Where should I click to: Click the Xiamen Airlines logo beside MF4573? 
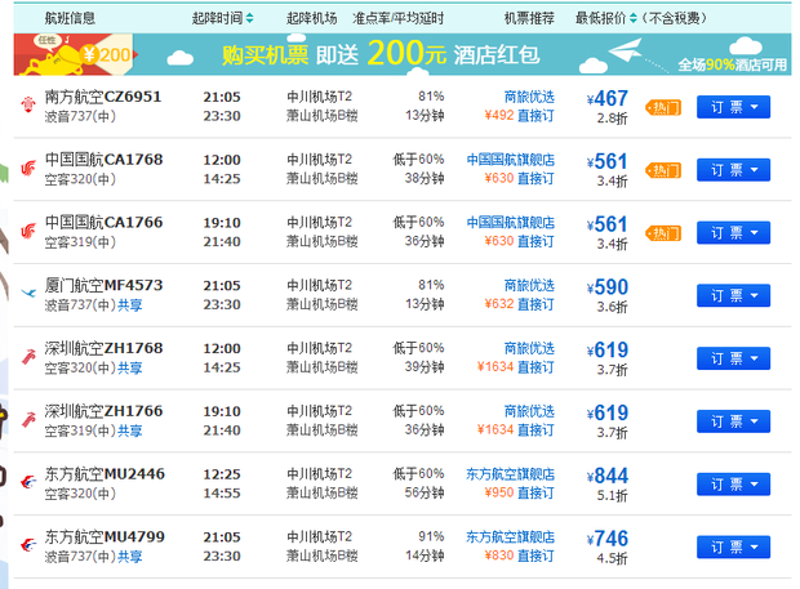(28, 293)
